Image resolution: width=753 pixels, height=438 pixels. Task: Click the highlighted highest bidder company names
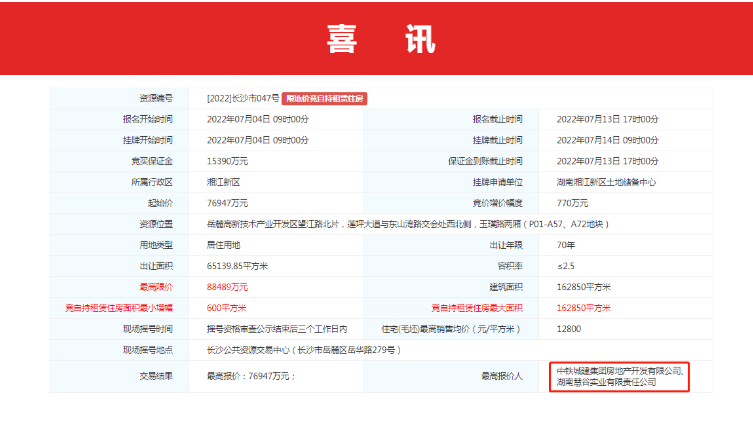[620, 377]
